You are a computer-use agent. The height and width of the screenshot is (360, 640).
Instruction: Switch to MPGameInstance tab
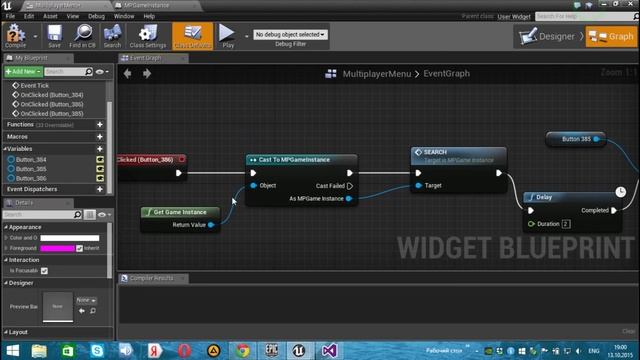[x=146, y=5]
